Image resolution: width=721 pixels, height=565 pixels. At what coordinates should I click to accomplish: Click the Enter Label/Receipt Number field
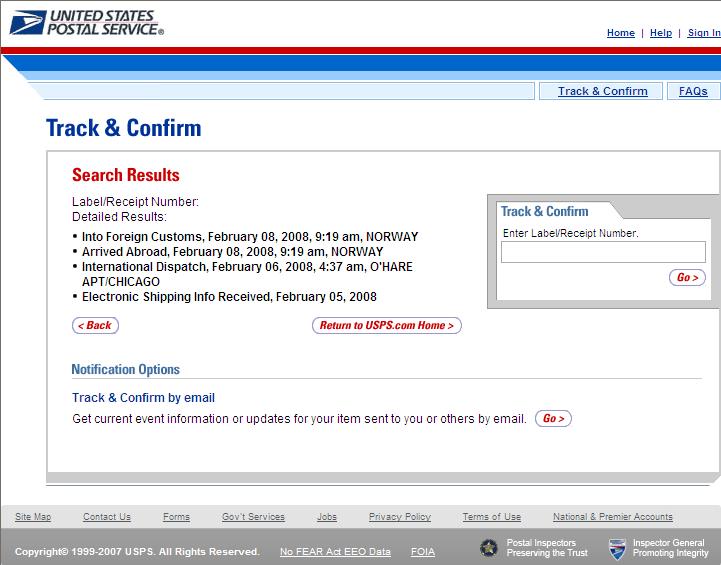pos(603,252)
